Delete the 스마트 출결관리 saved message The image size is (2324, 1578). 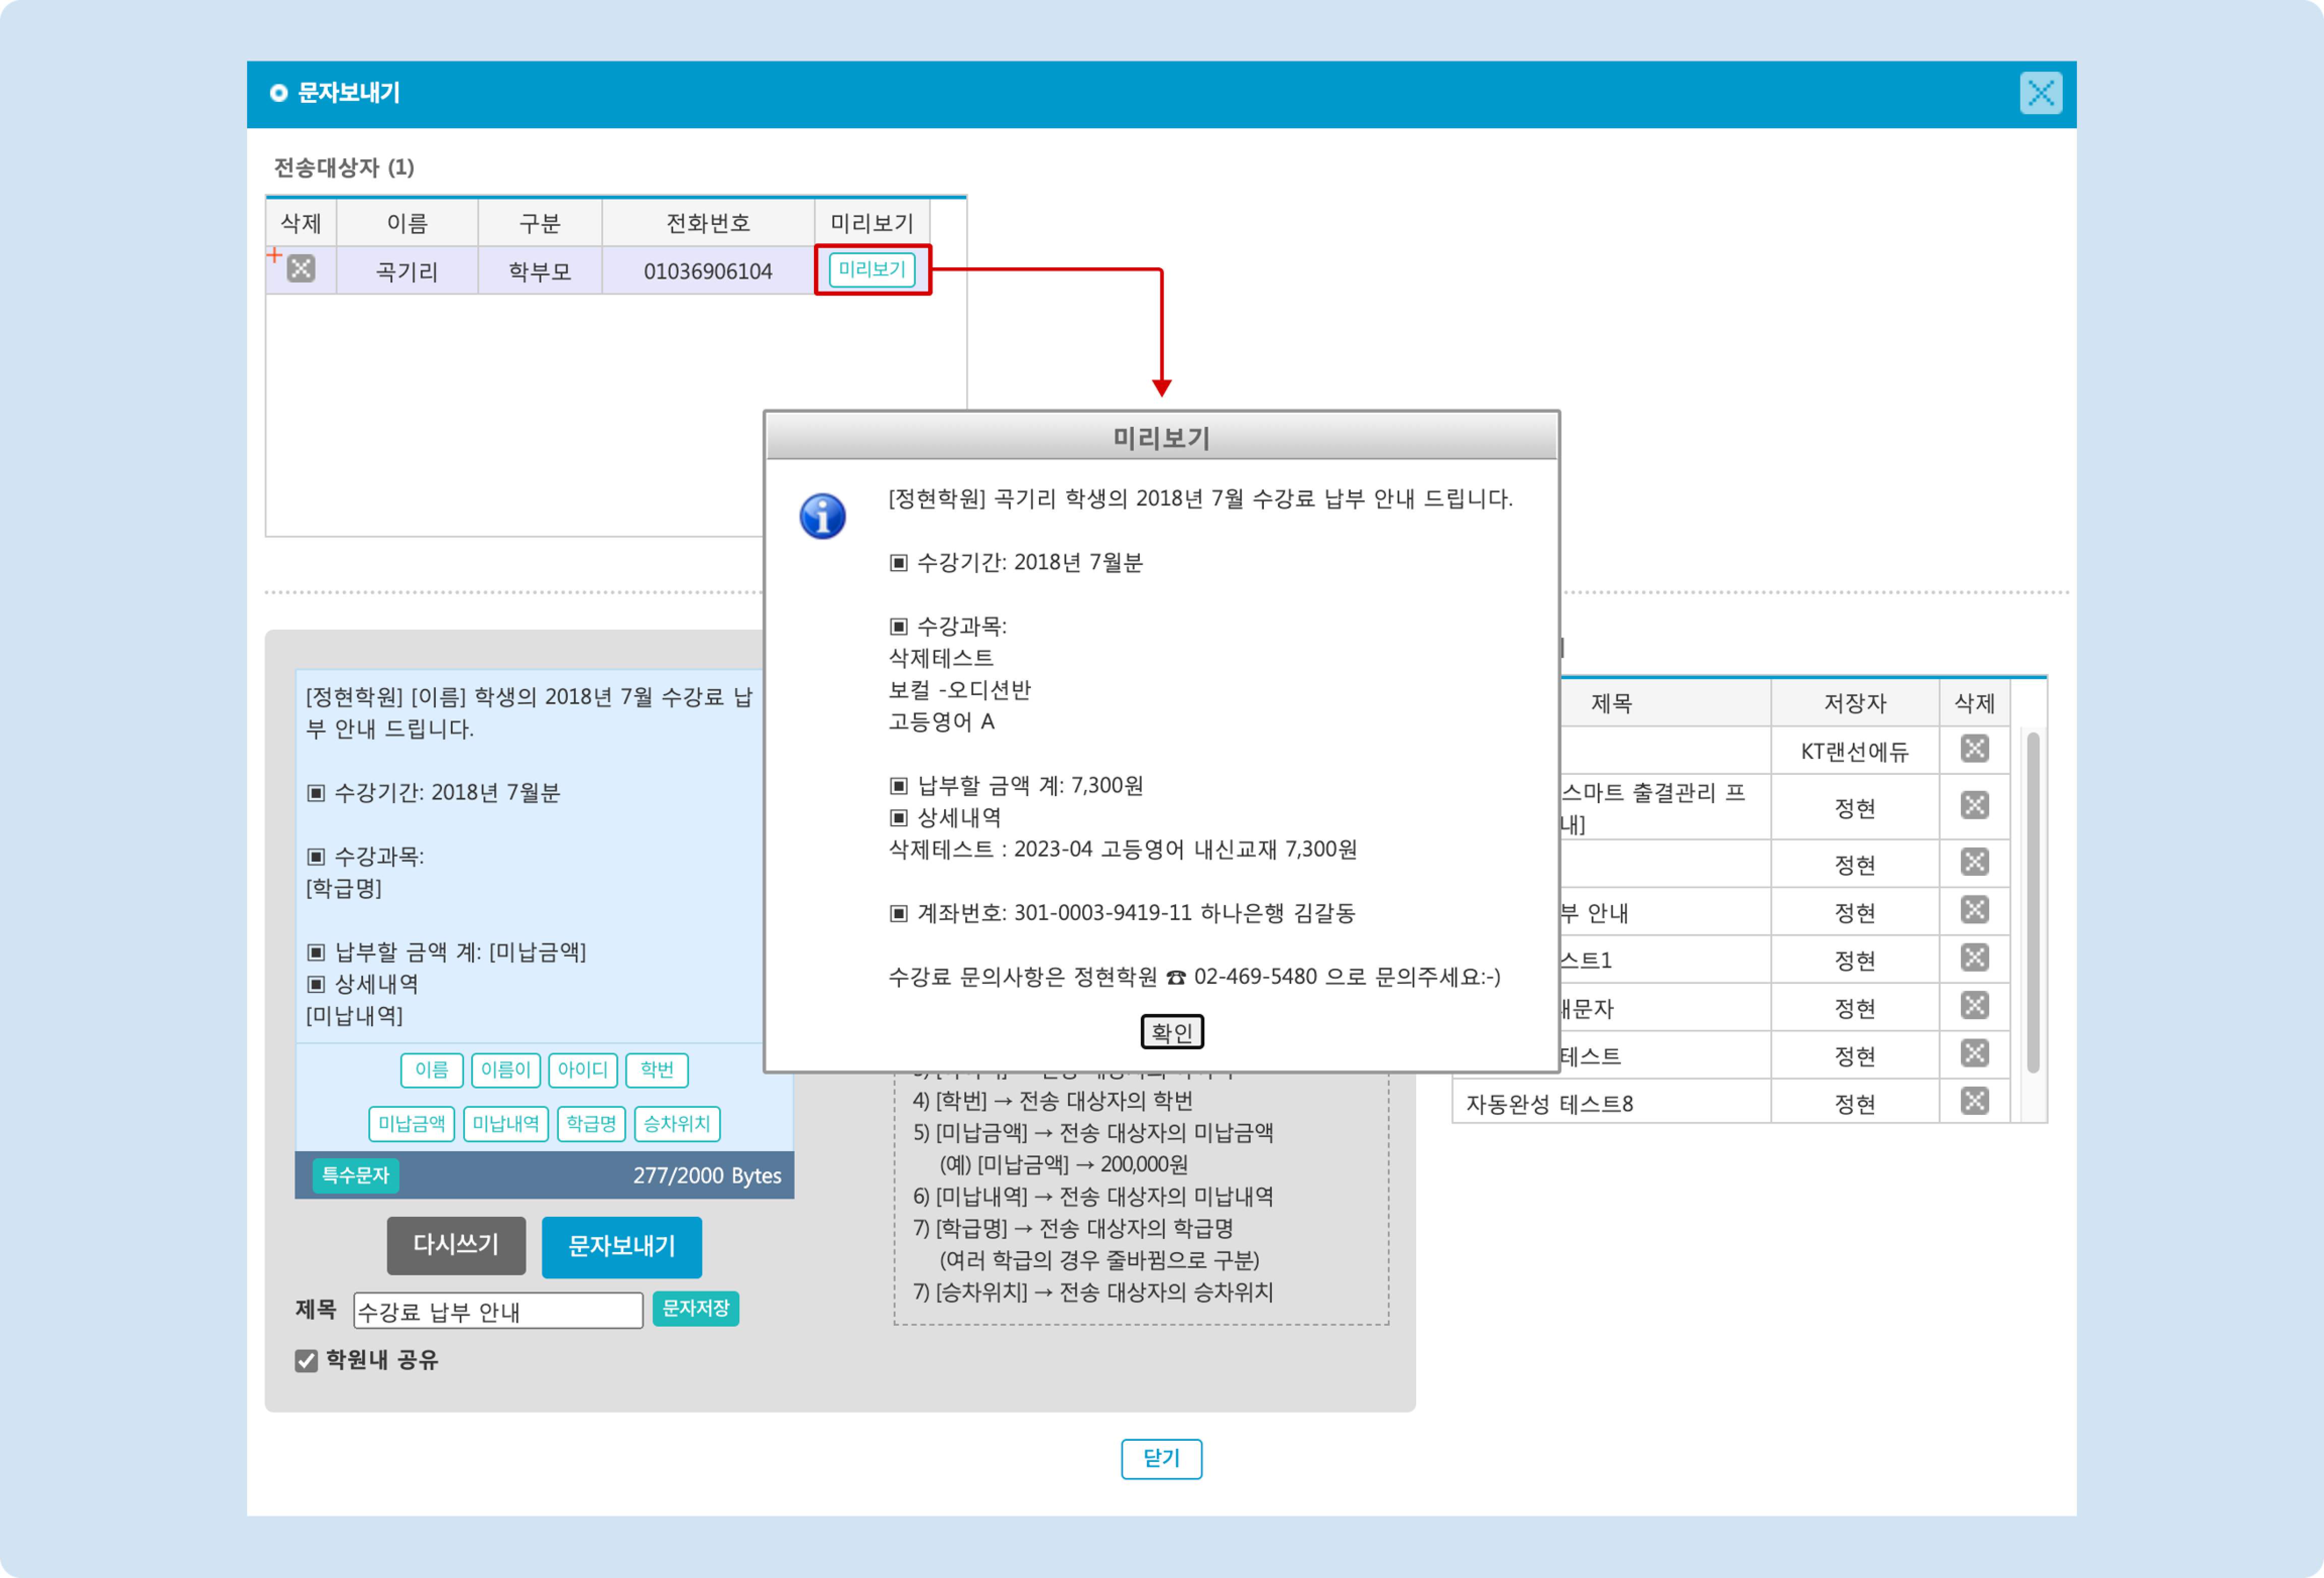(x=1974, y=806)
